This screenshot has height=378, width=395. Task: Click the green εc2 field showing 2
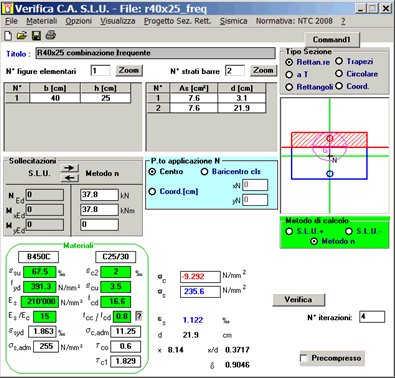click(116, 272)
